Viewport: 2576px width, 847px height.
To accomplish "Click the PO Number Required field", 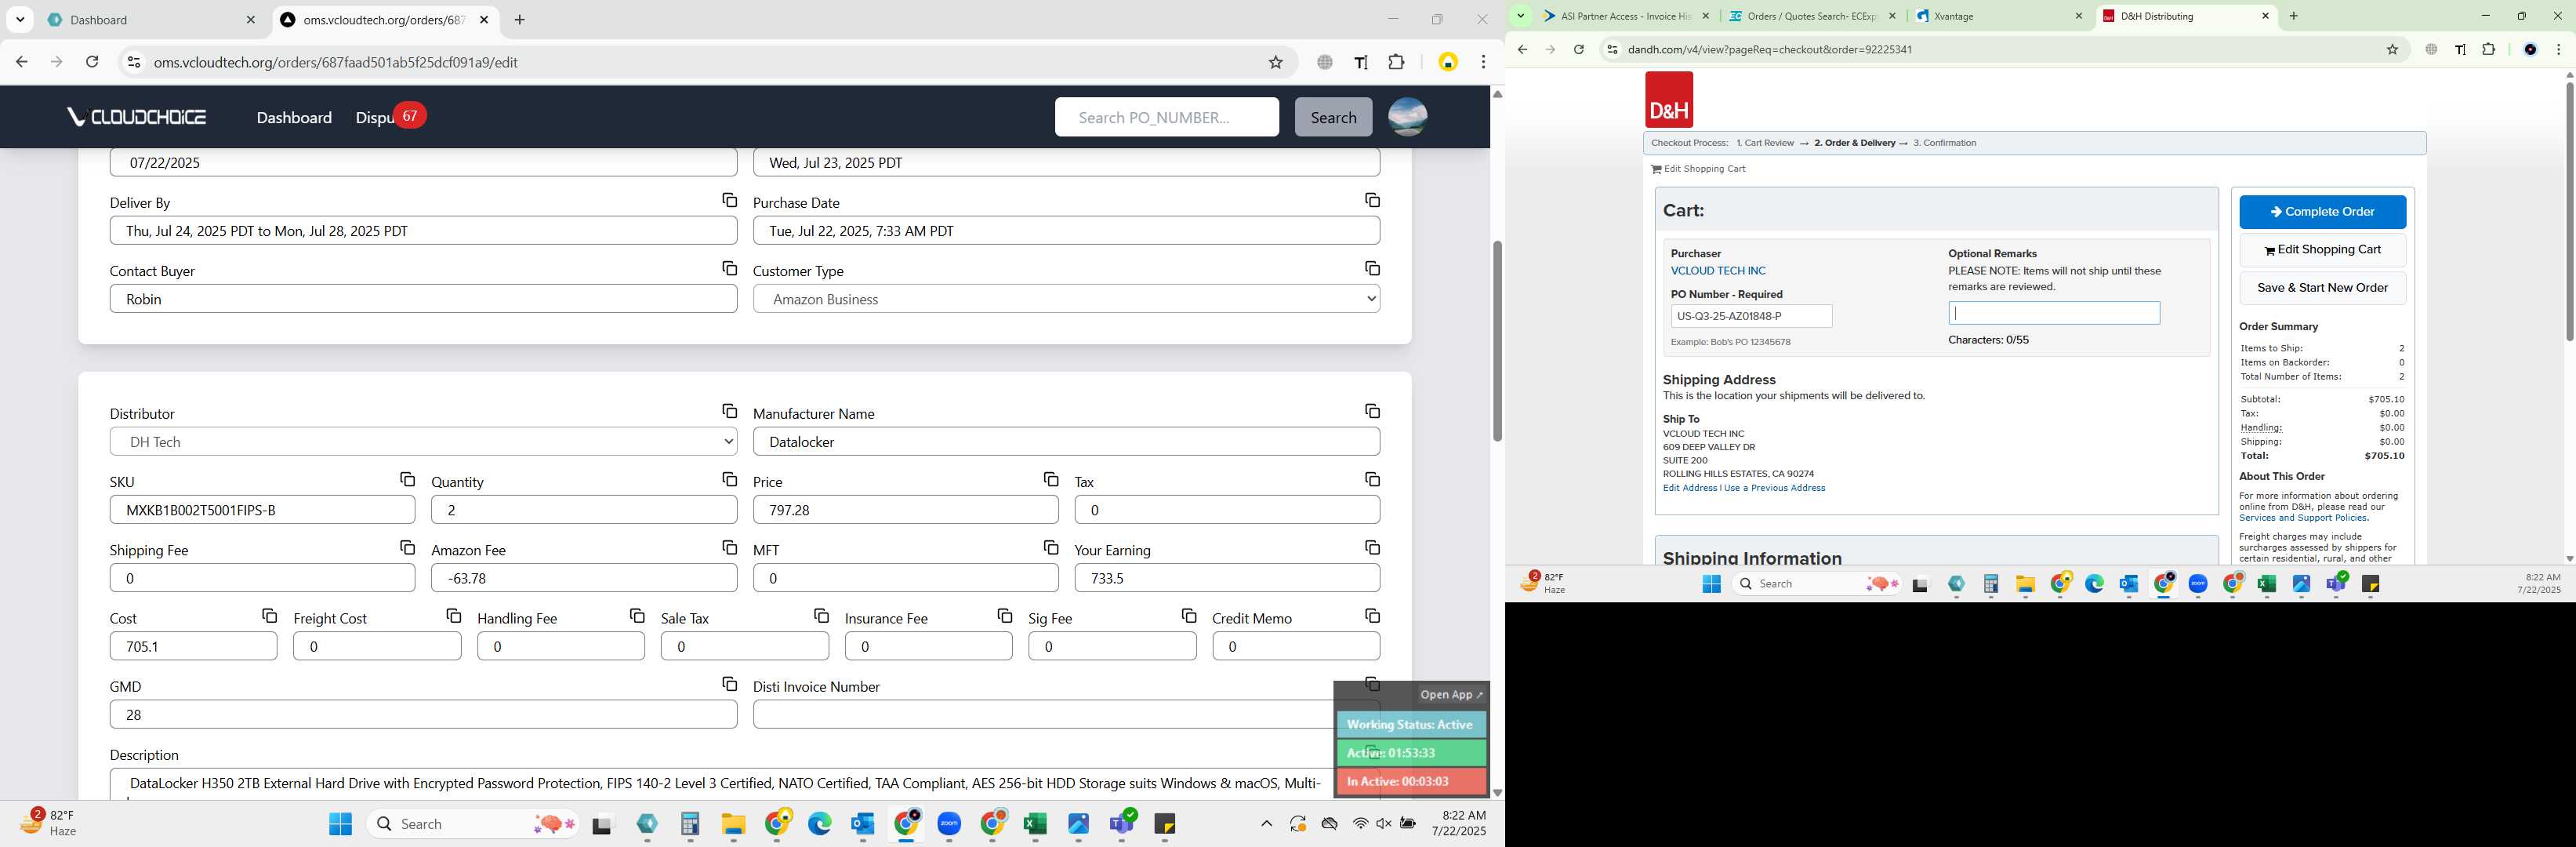I will coord(1751,316).
